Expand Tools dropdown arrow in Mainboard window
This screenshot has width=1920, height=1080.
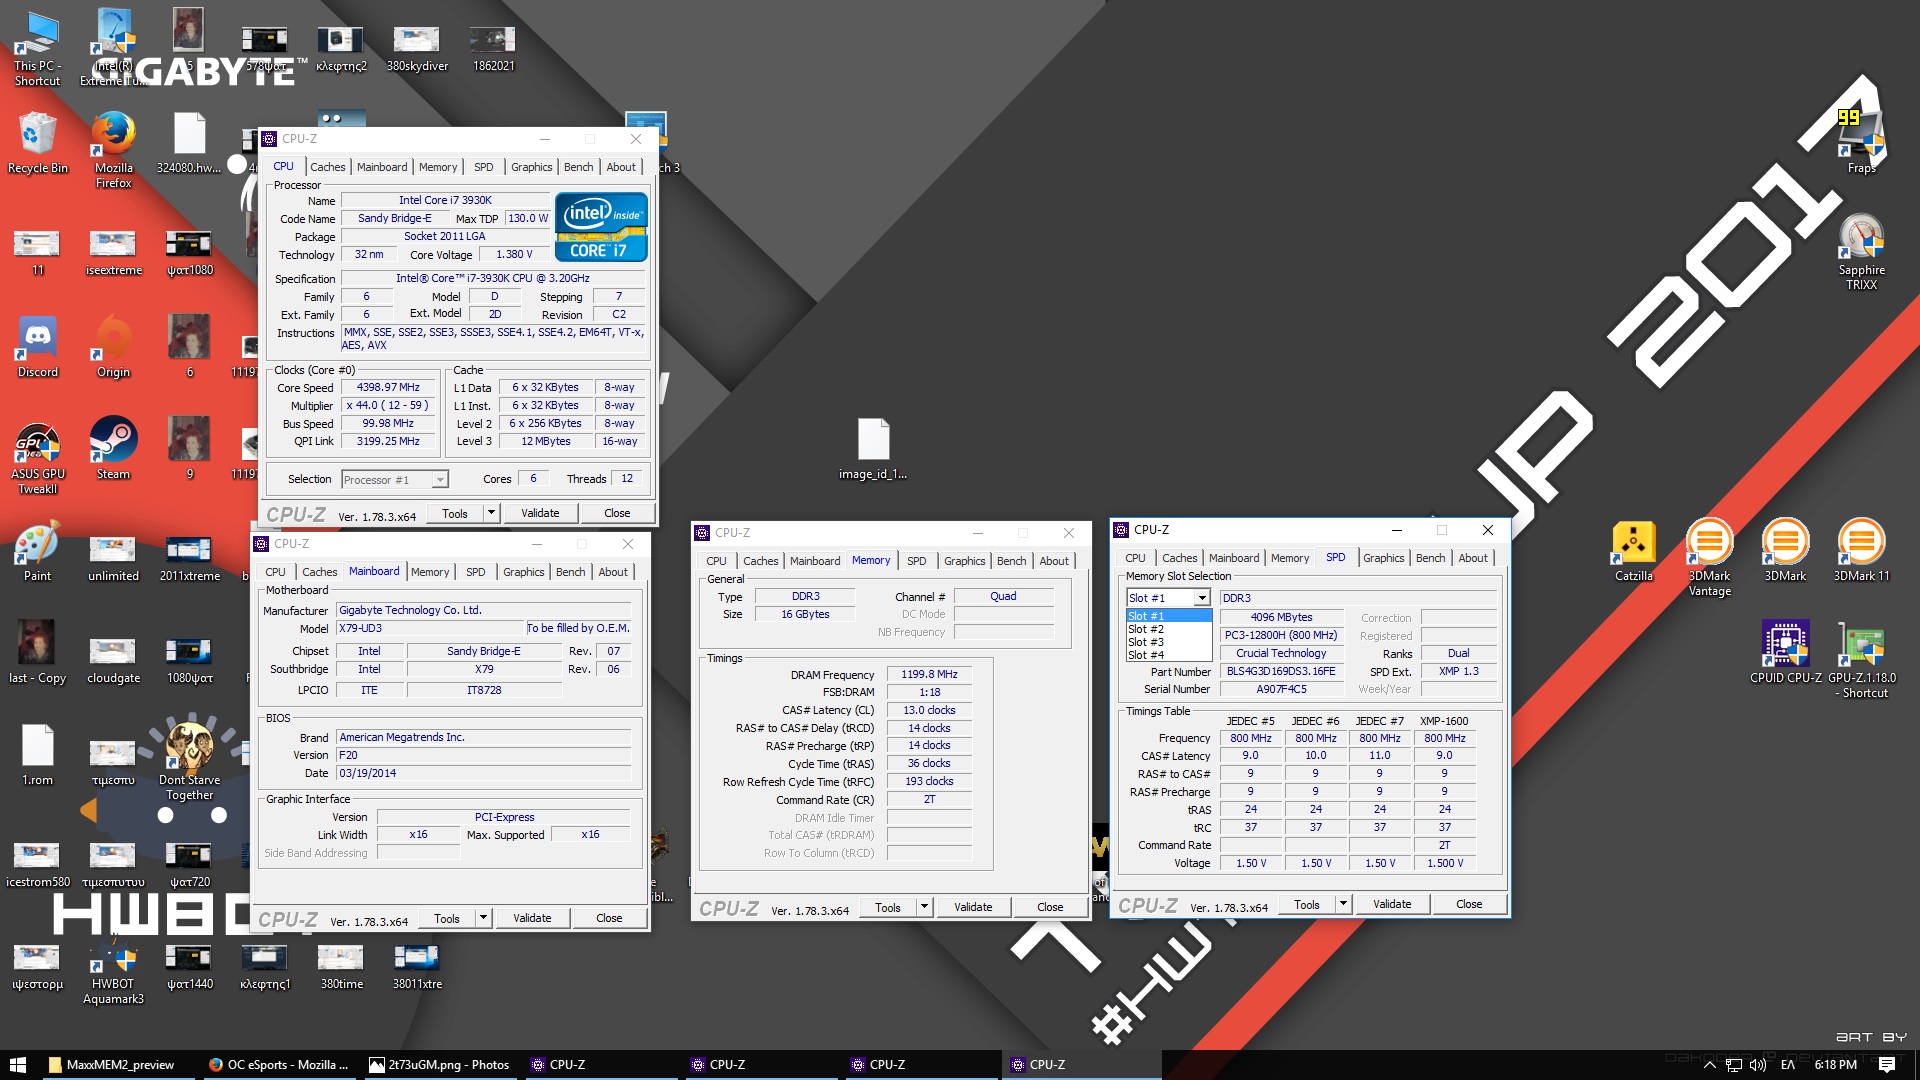(483, 918)
